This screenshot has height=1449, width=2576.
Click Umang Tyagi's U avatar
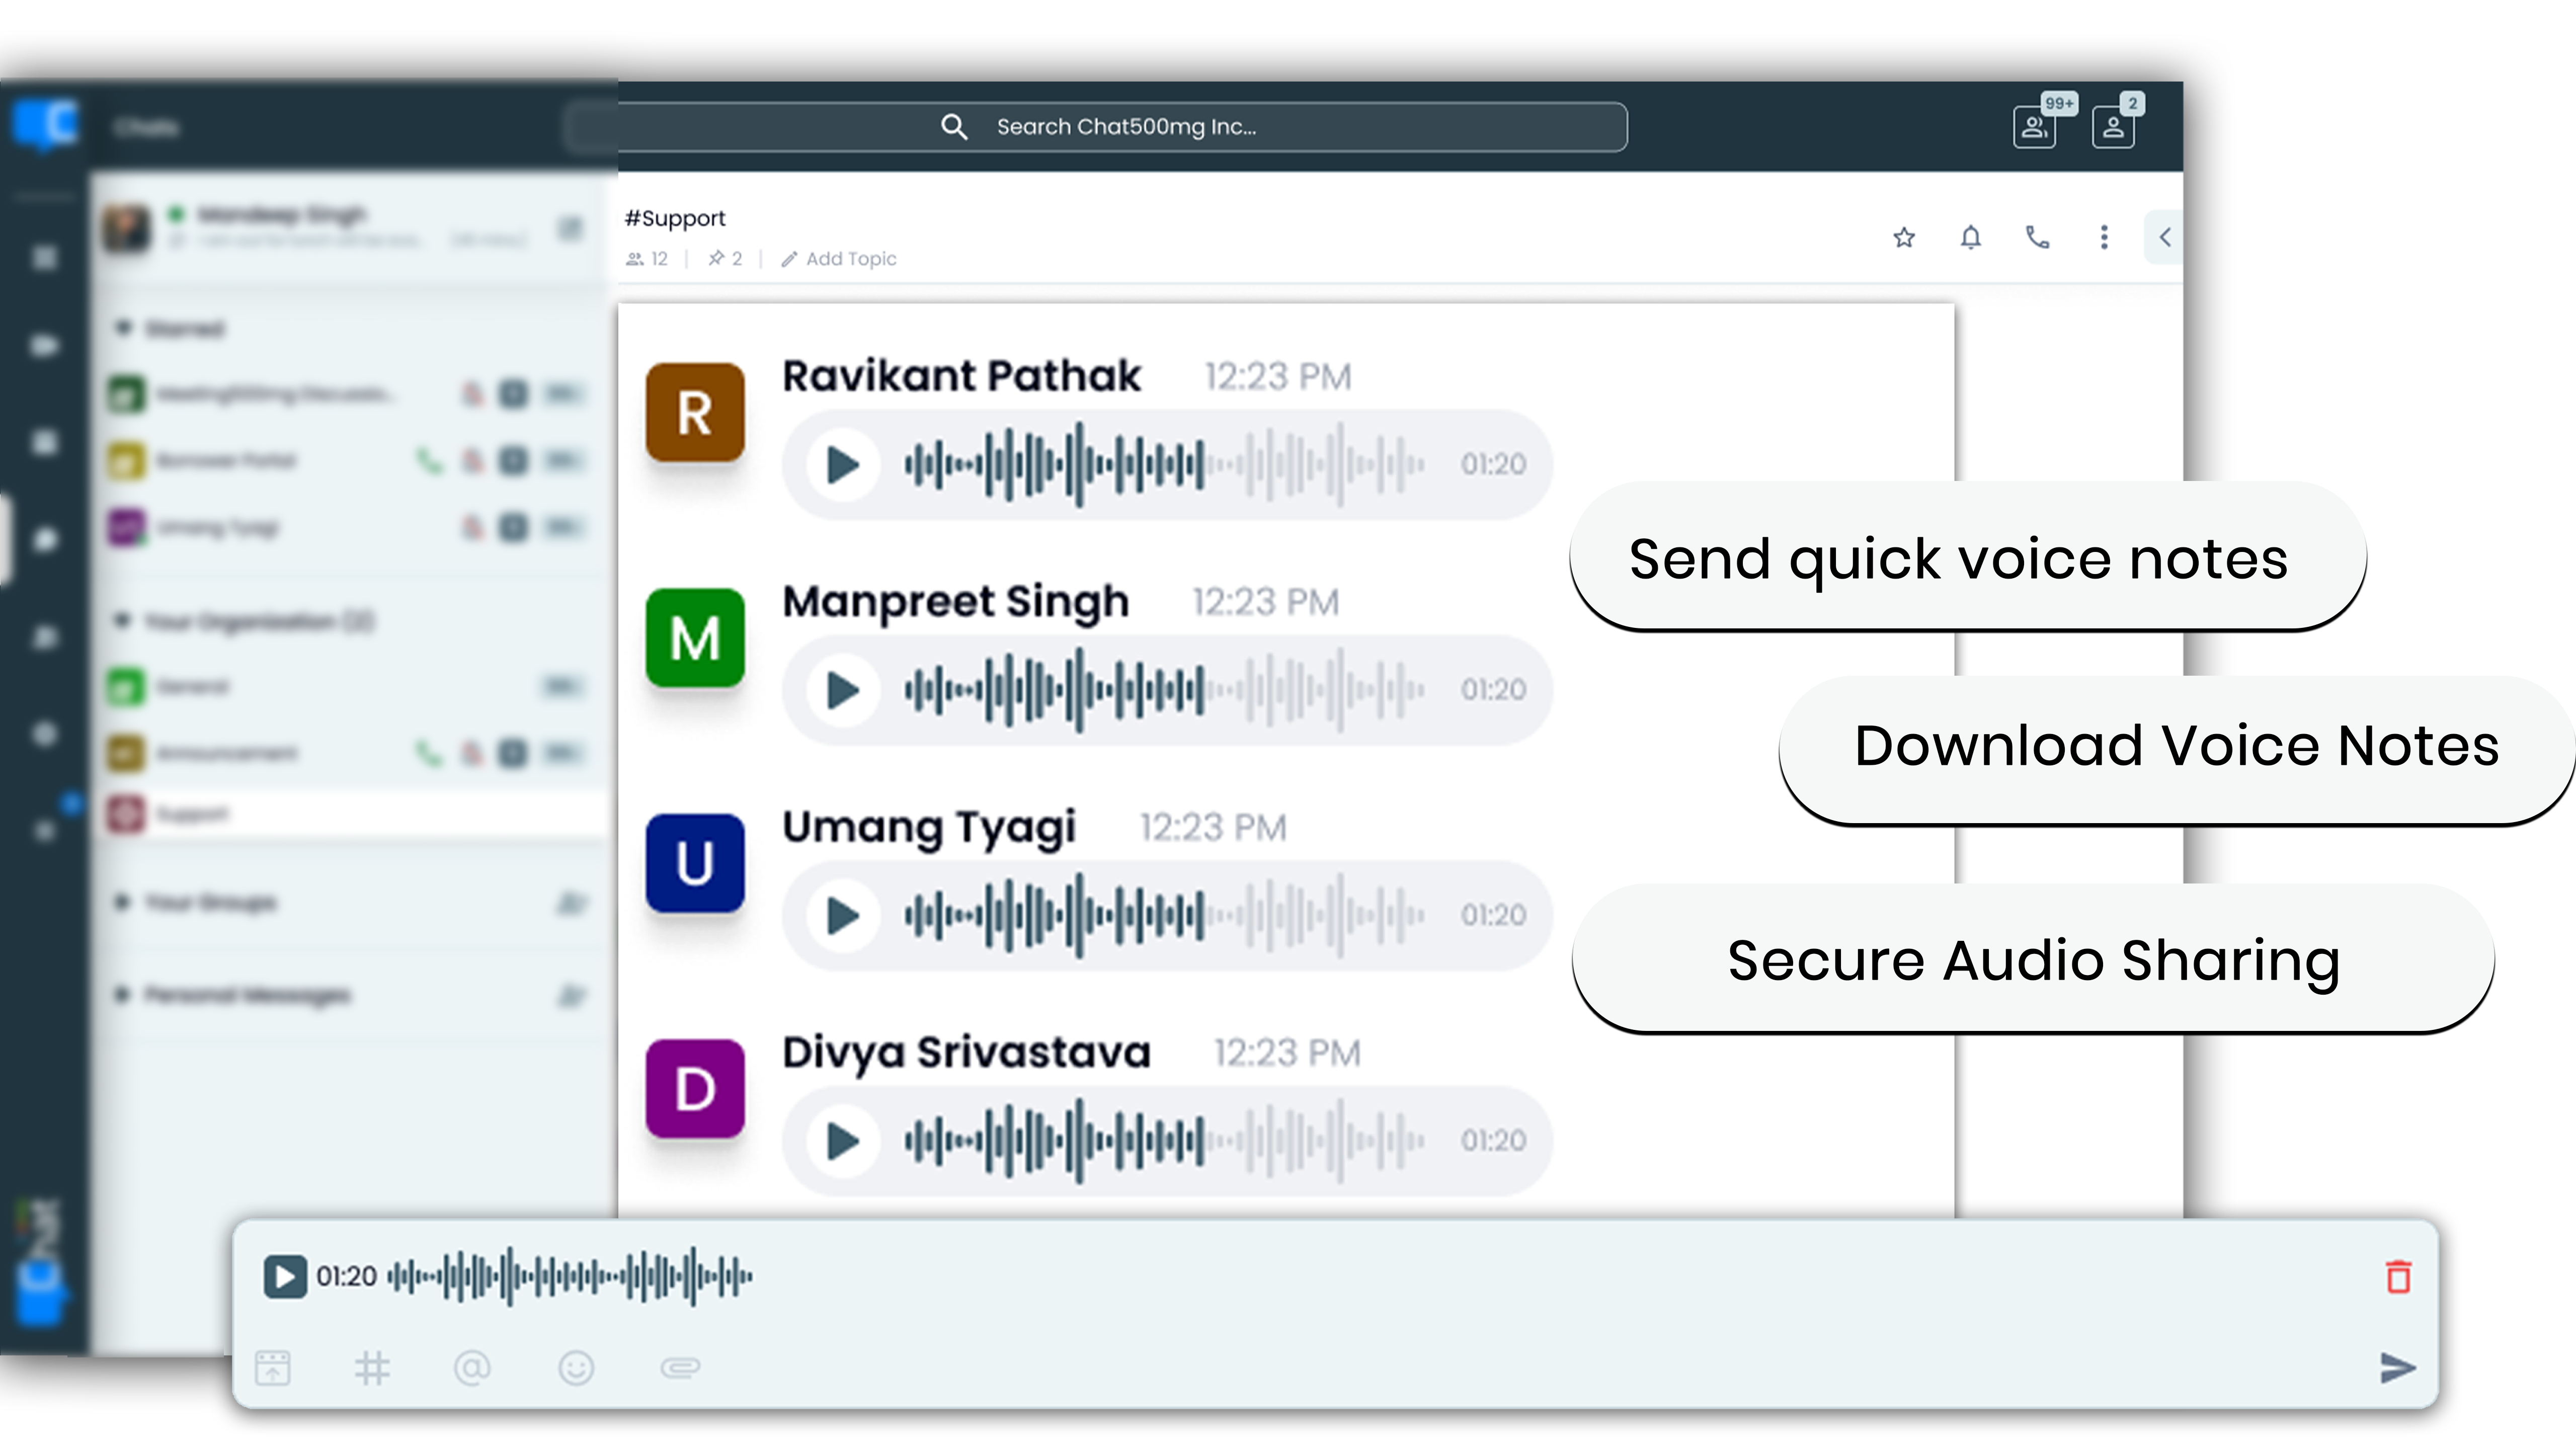point(695,863)
